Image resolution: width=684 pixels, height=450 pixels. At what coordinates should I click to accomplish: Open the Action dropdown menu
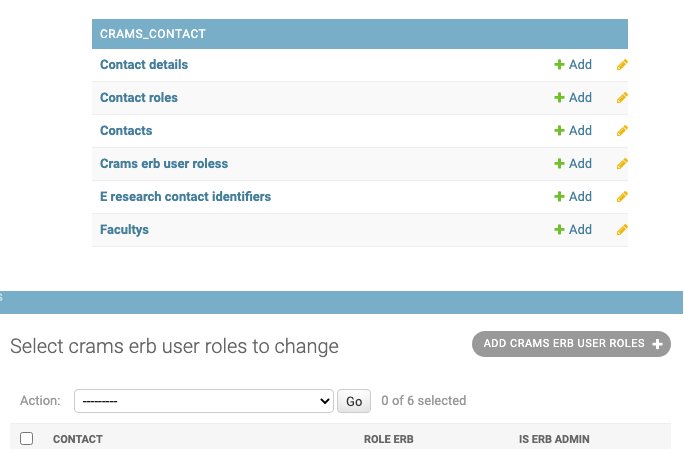click(204, 401)
